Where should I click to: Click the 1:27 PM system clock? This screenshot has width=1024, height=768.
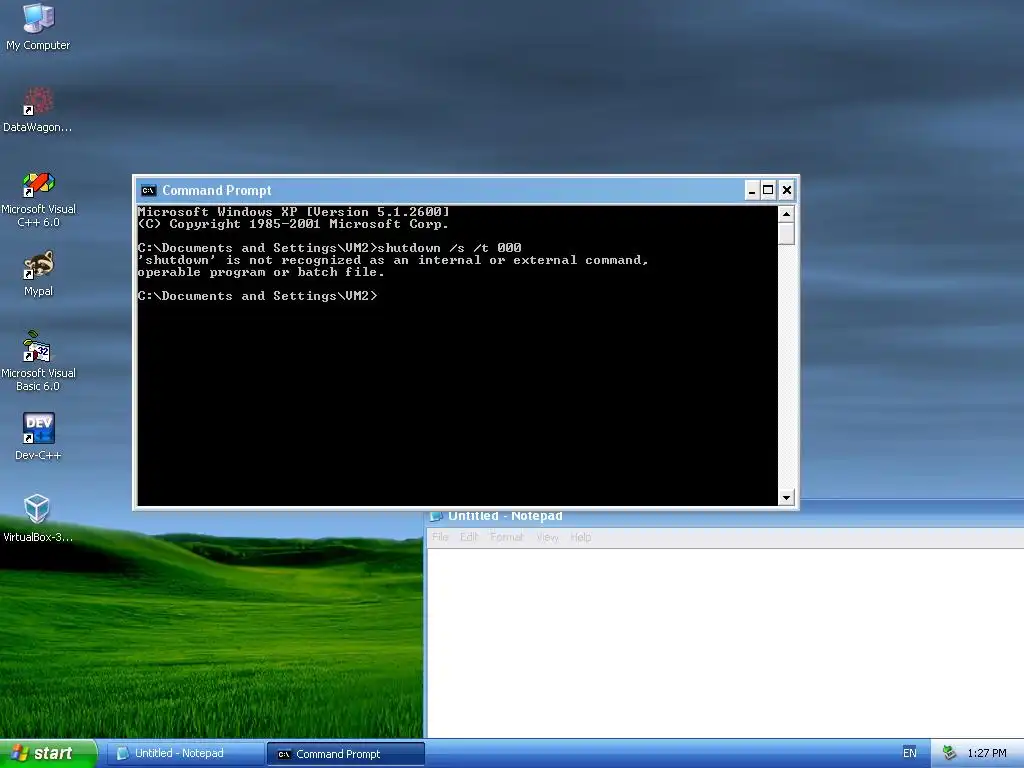coord(987,754)
